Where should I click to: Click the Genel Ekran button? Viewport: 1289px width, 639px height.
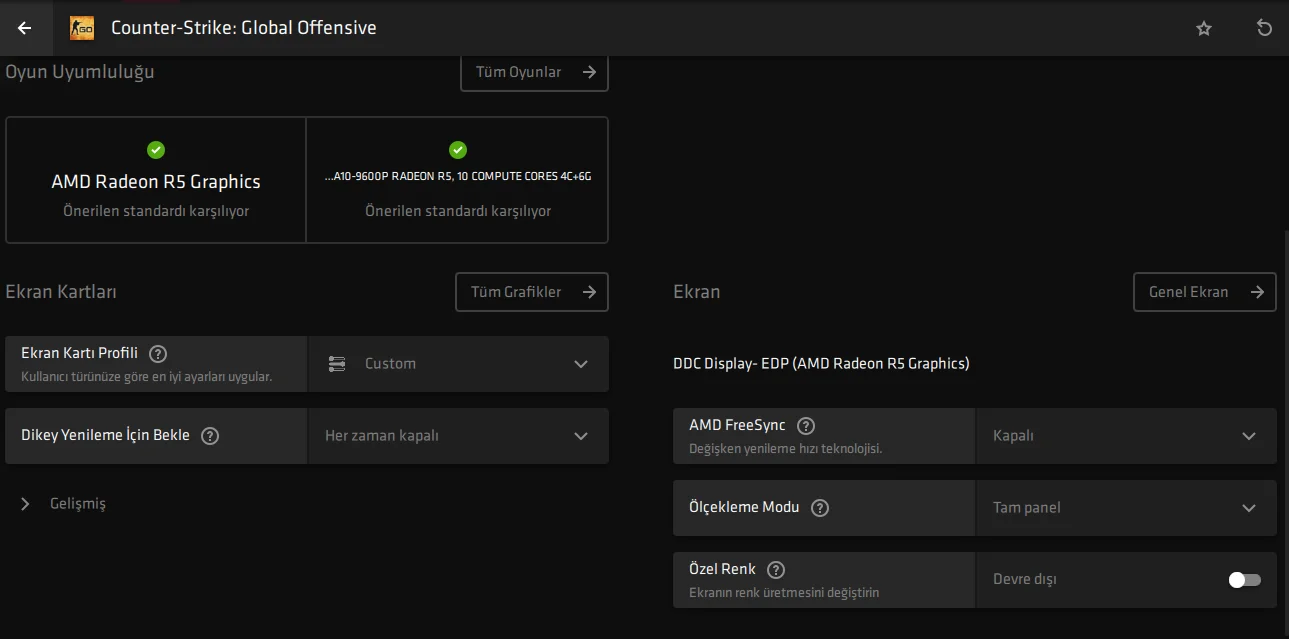[x=1204, y=292]
